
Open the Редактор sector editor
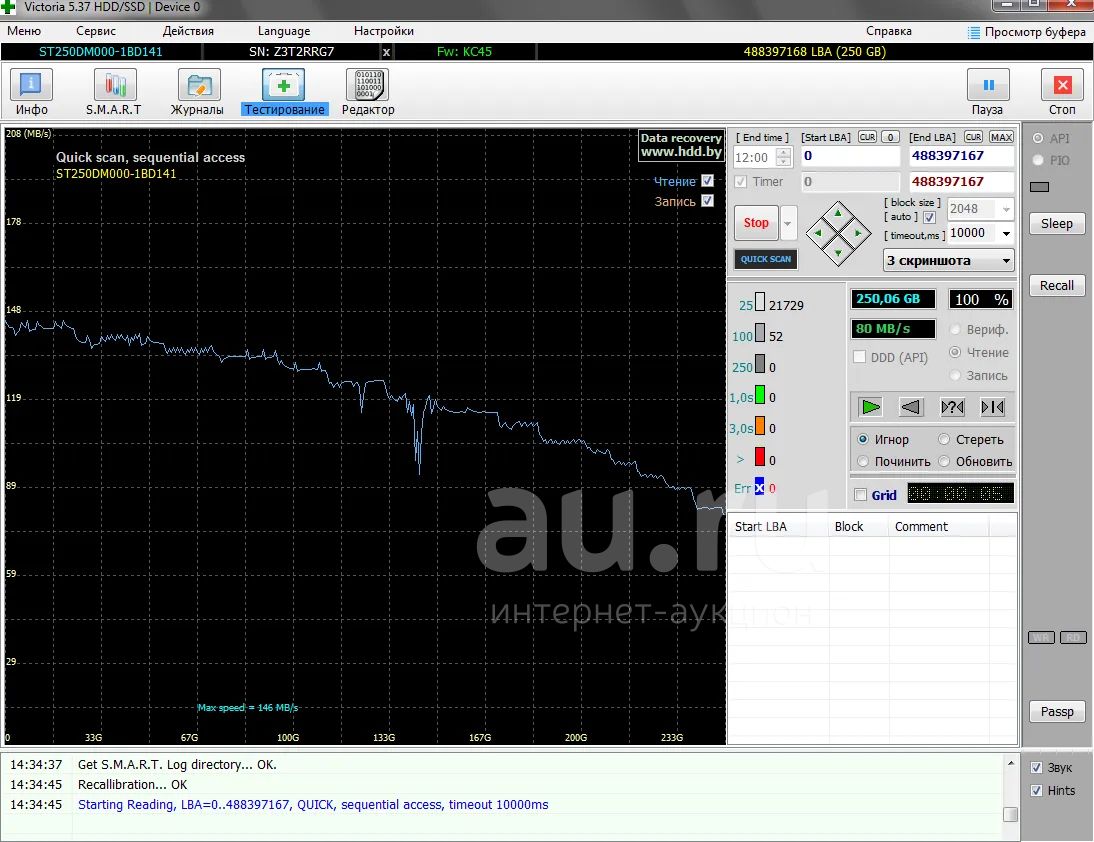368,92
